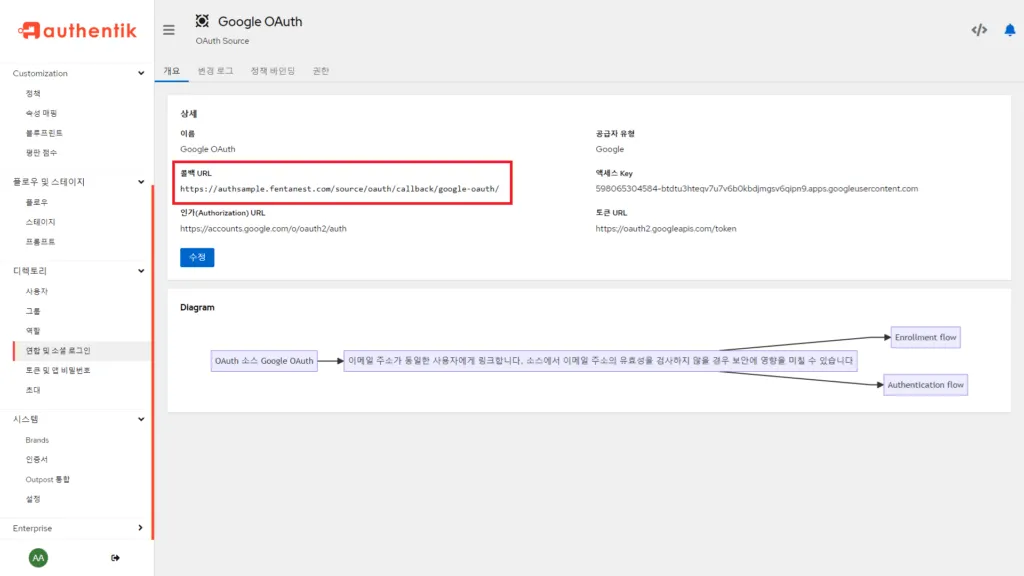Open the notifications bell

[1009, 30]
